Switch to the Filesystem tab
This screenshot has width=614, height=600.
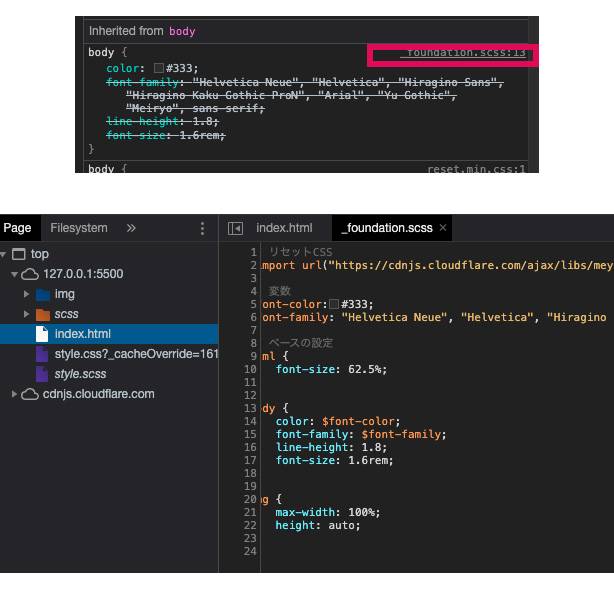coord(79,228)
